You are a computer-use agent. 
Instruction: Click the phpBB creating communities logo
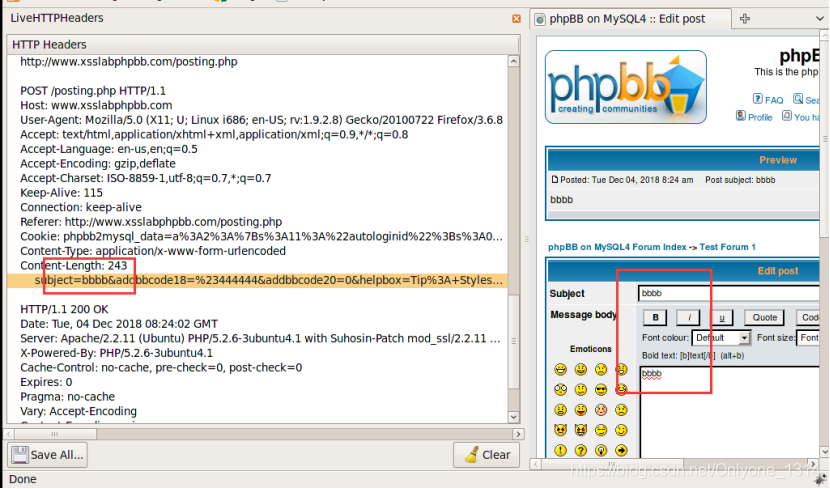(626, 87)
